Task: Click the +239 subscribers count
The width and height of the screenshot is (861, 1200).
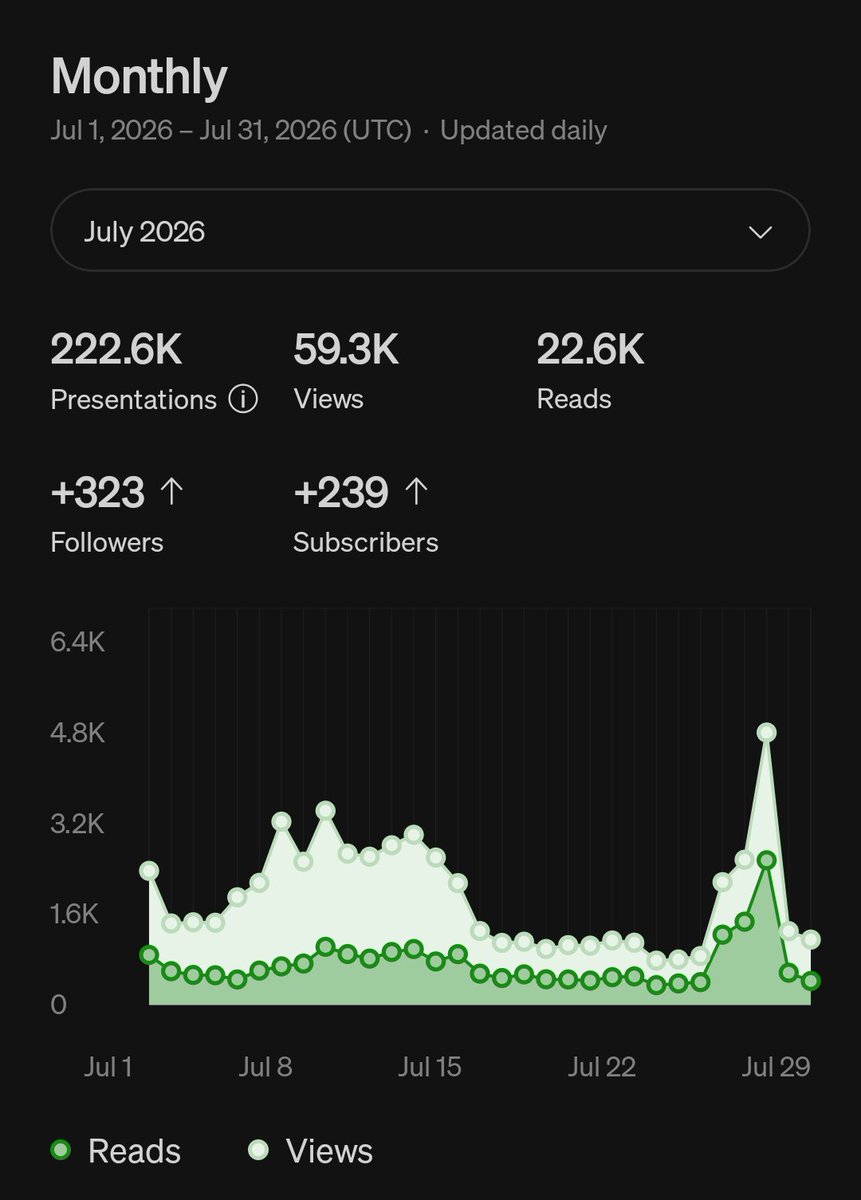Action: 341,492
